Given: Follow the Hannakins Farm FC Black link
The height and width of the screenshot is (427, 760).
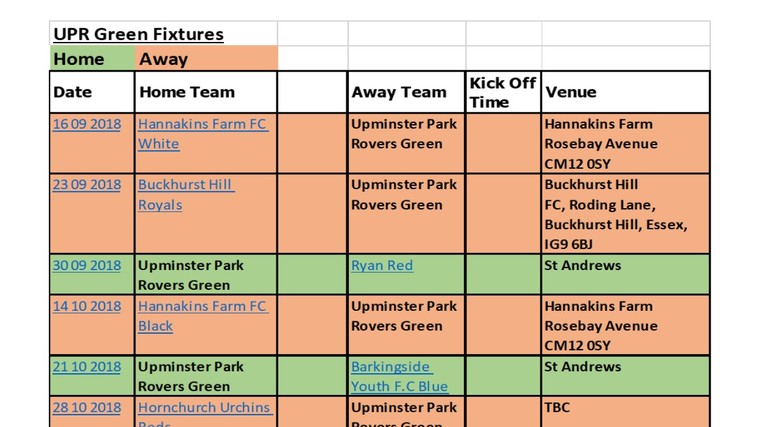Looking at the screenshot, I should (x=203, y=307).
